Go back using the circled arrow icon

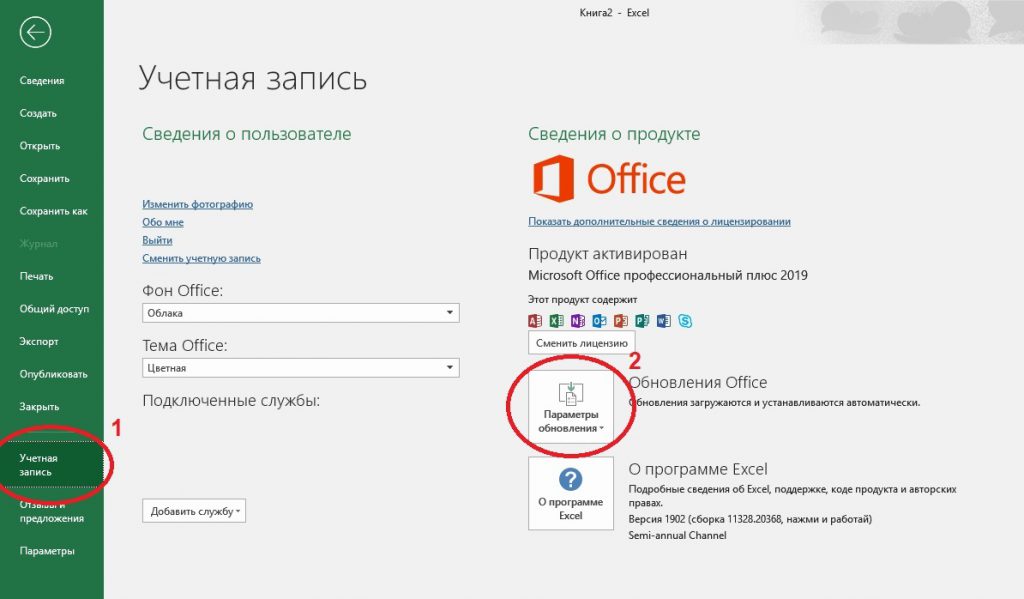35,32
